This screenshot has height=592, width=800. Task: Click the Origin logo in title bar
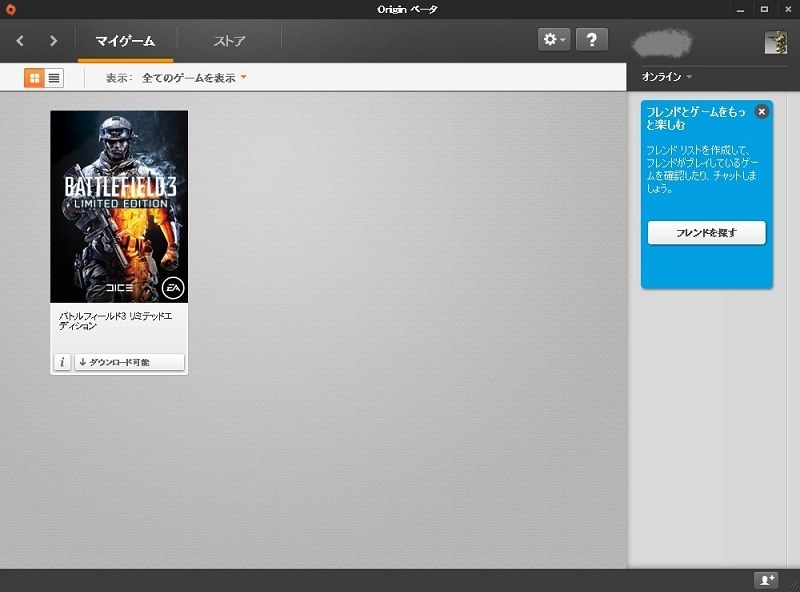10,9
